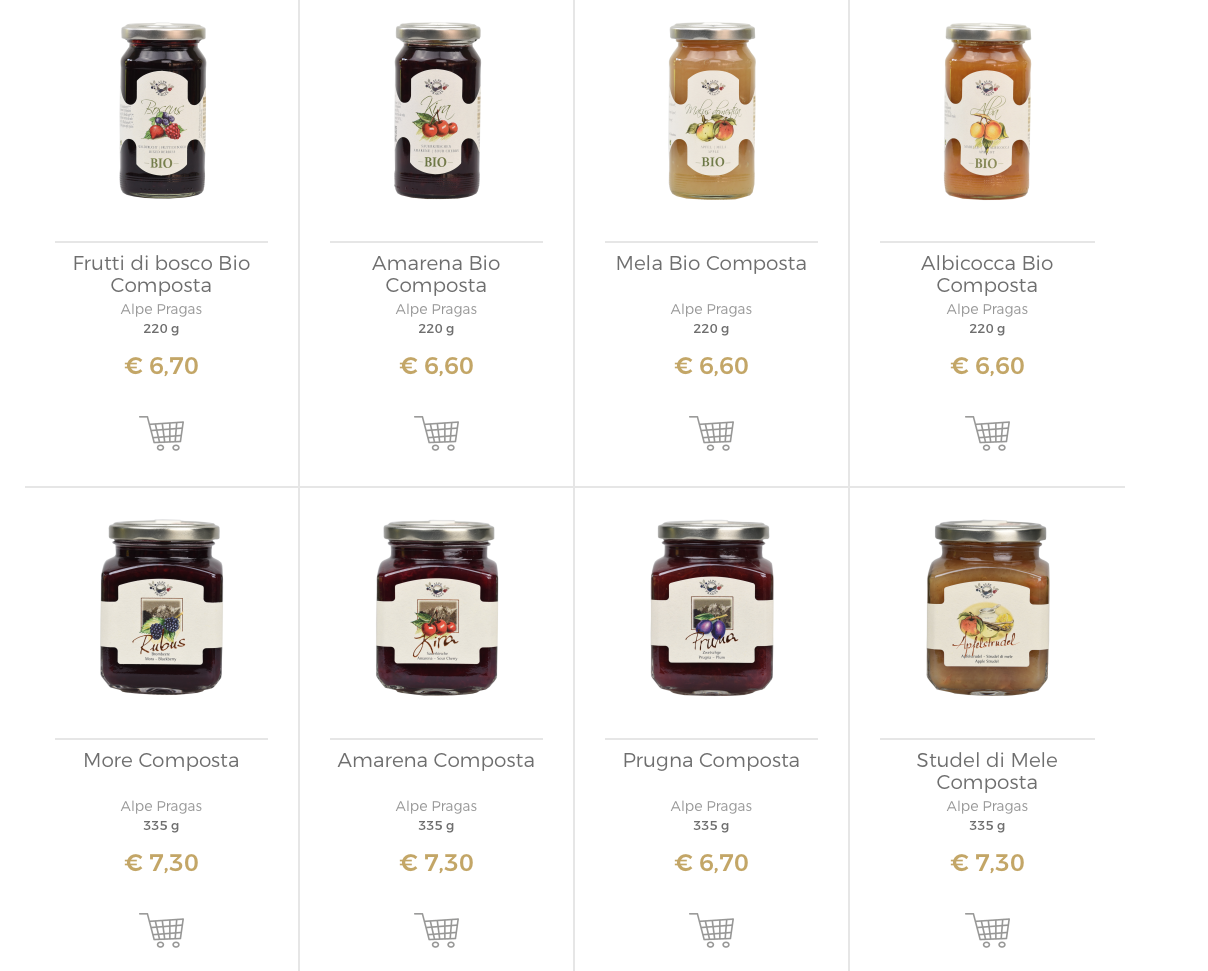This screenshot has height=971, width=1208.
Task: Open the Albicocca Bio jar image
Action: coord(988,111)
